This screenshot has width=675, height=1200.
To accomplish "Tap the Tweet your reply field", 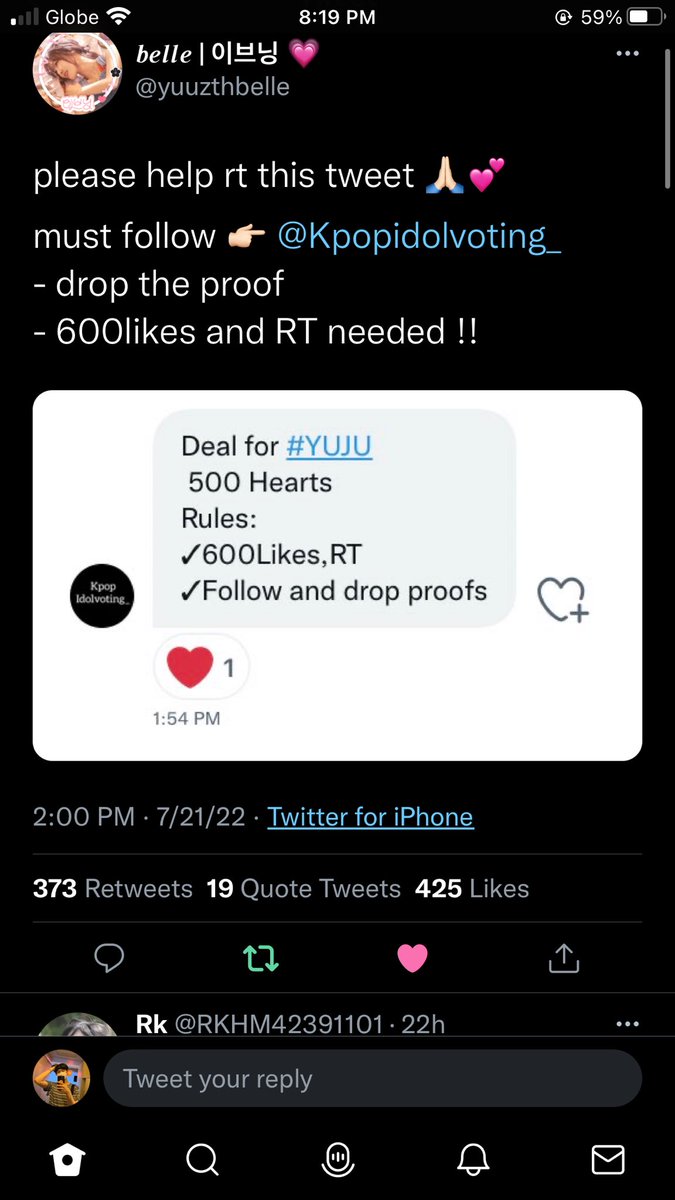I will [x=372, y=1079].
